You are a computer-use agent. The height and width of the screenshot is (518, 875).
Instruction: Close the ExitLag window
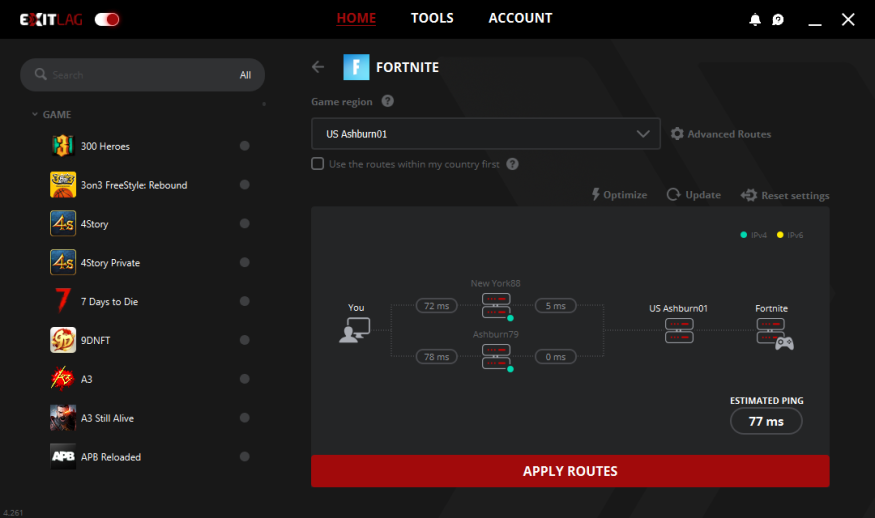pos(848,20)
